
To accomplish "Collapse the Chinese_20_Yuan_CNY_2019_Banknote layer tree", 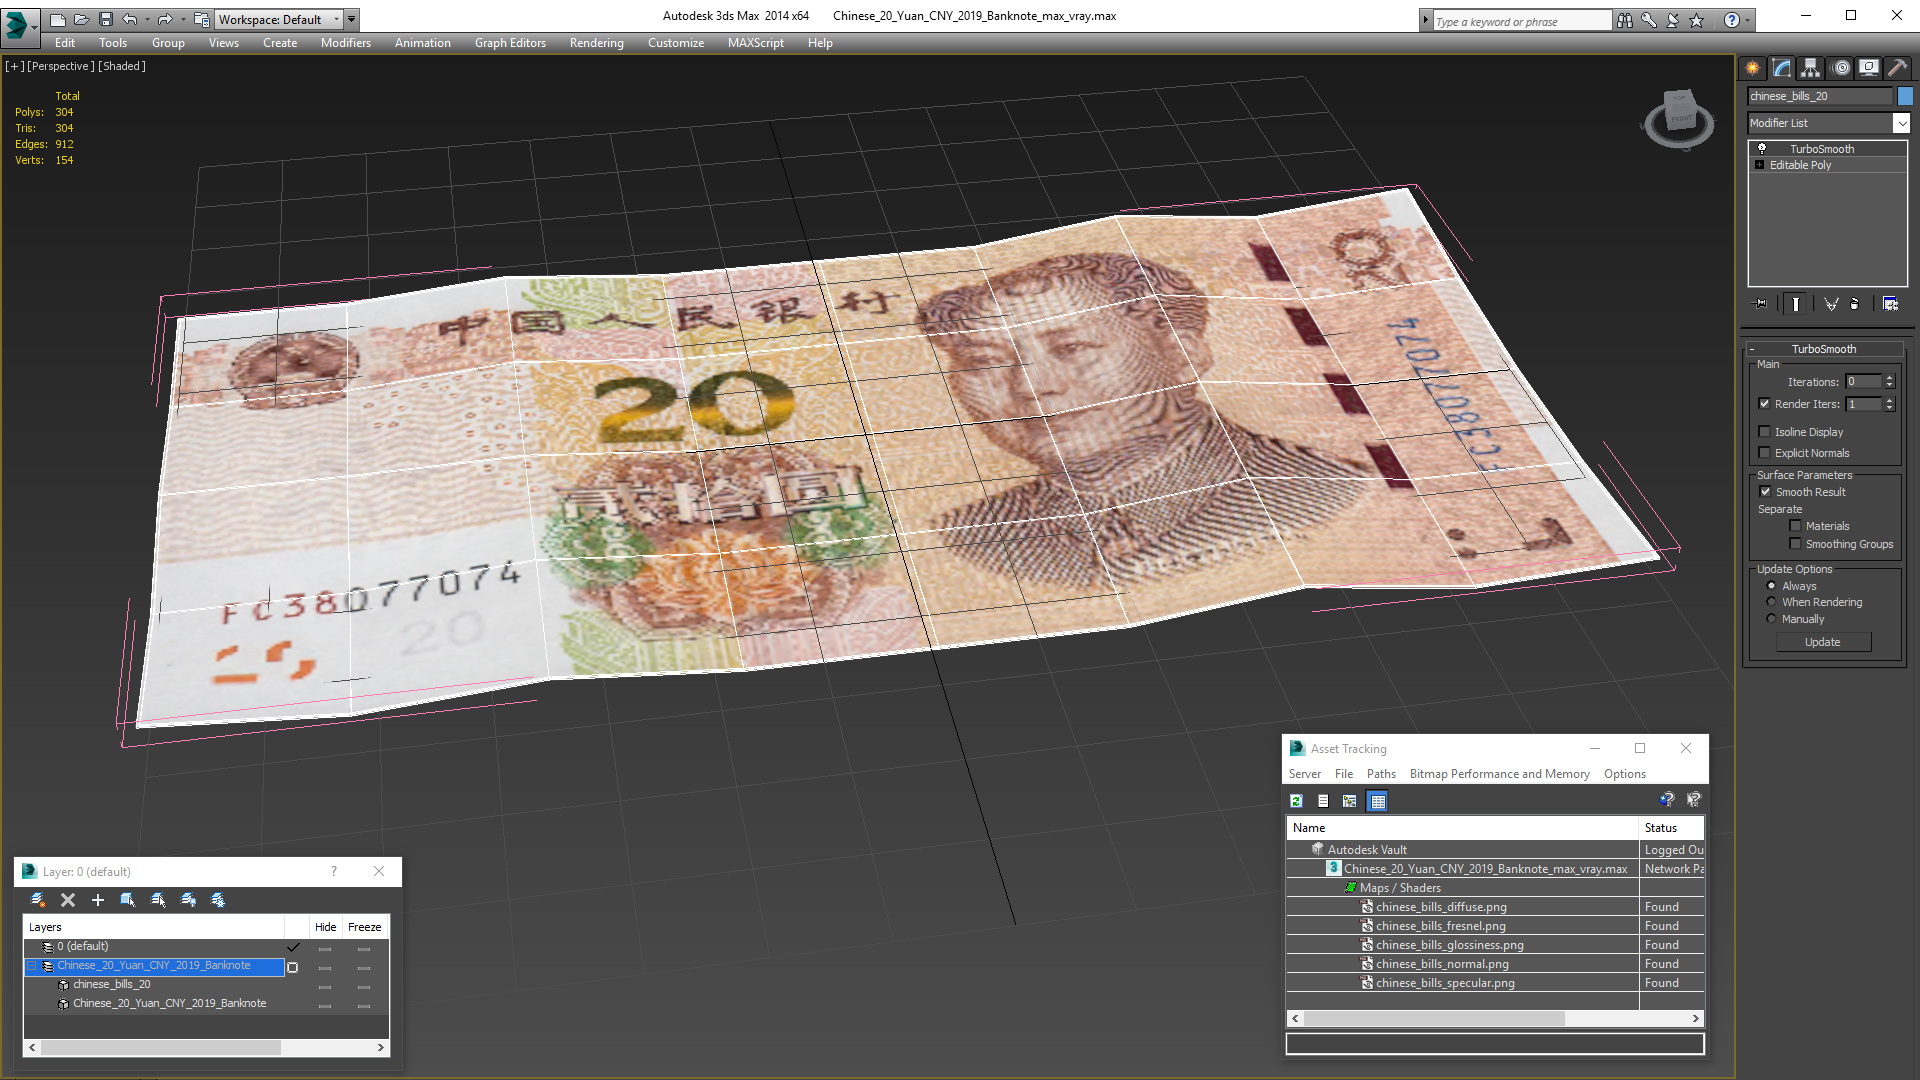I will pyautogui.click(x=32, y=966).
